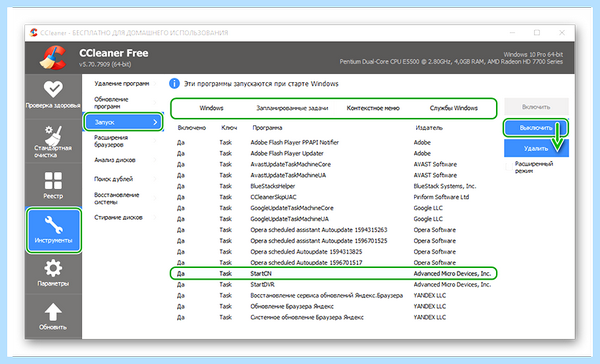Select BlueStacksHelper row
This screenshot has width=600, height=364.
(333, 186)
